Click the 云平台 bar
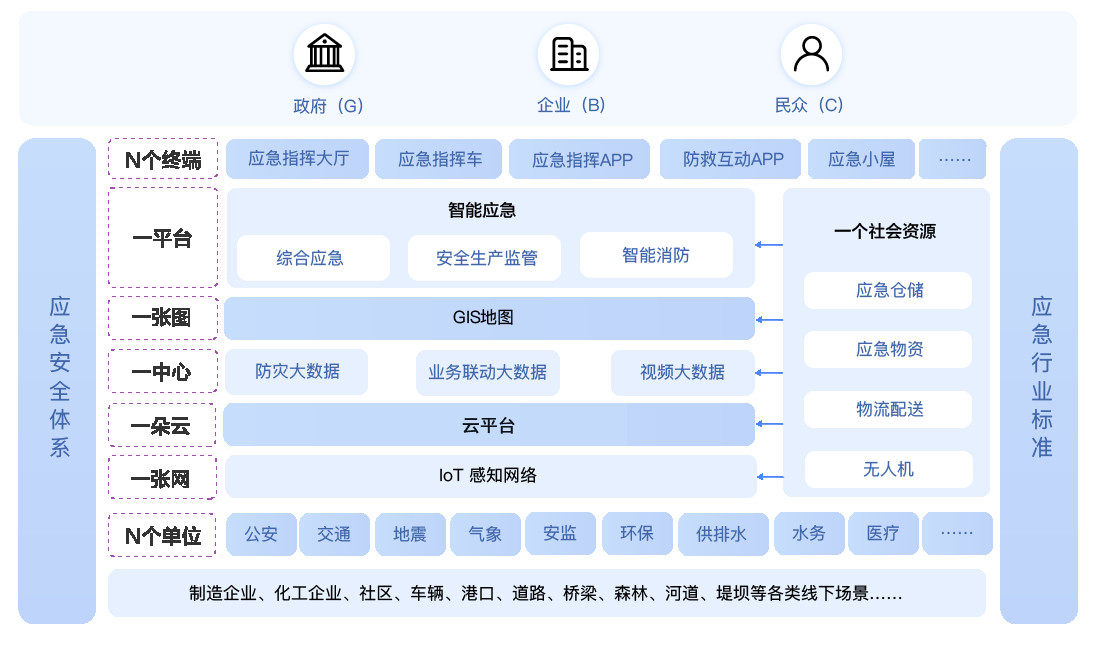The width and height of the screenshot is (1100, 660). pos(489,424)
